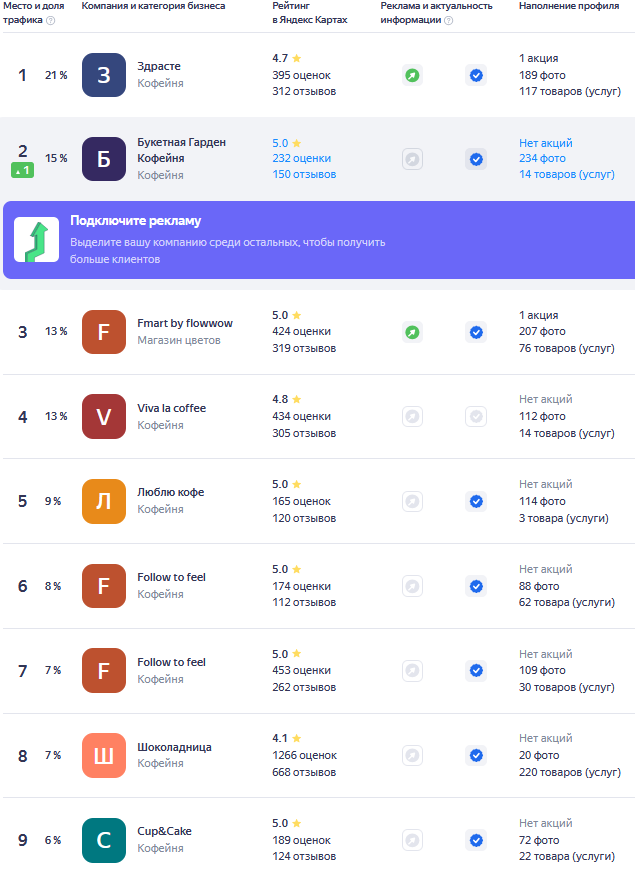Open the 232 оценки link
635x875 pixels.
(x=301, y=158)
